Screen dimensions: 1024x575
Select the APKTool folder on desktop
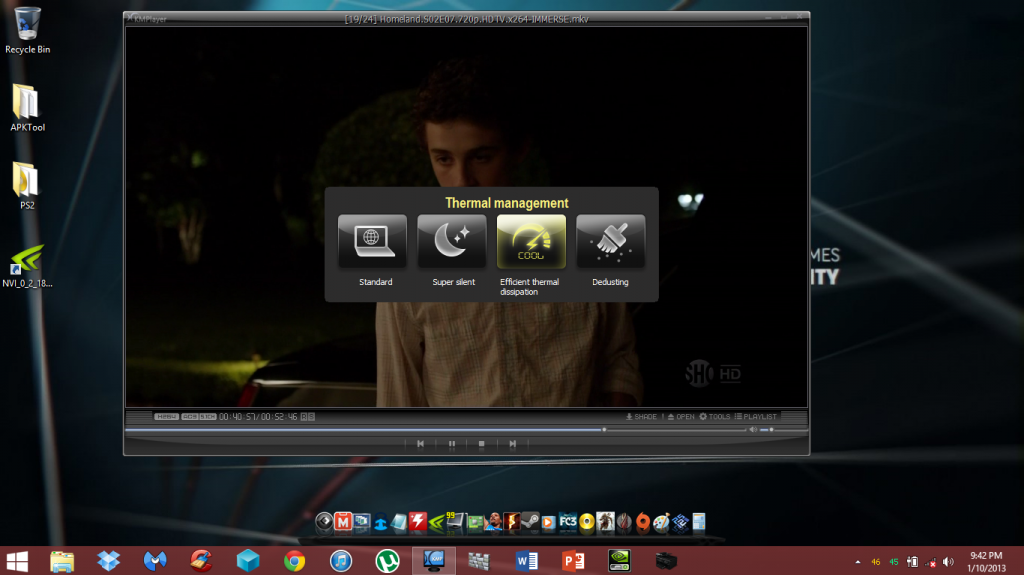(27, 108)
